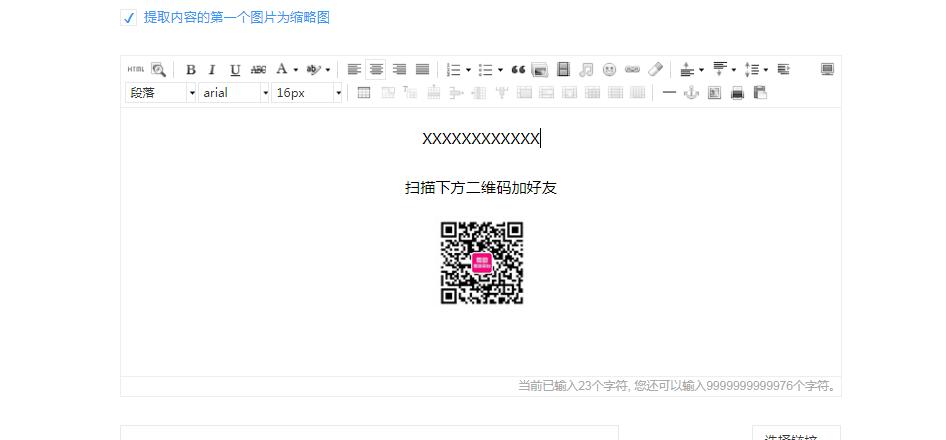Click the character count status message
Image resolution: width=946 pixels, height=440 pixels.
pyautogui.click(x=679, y=386)
